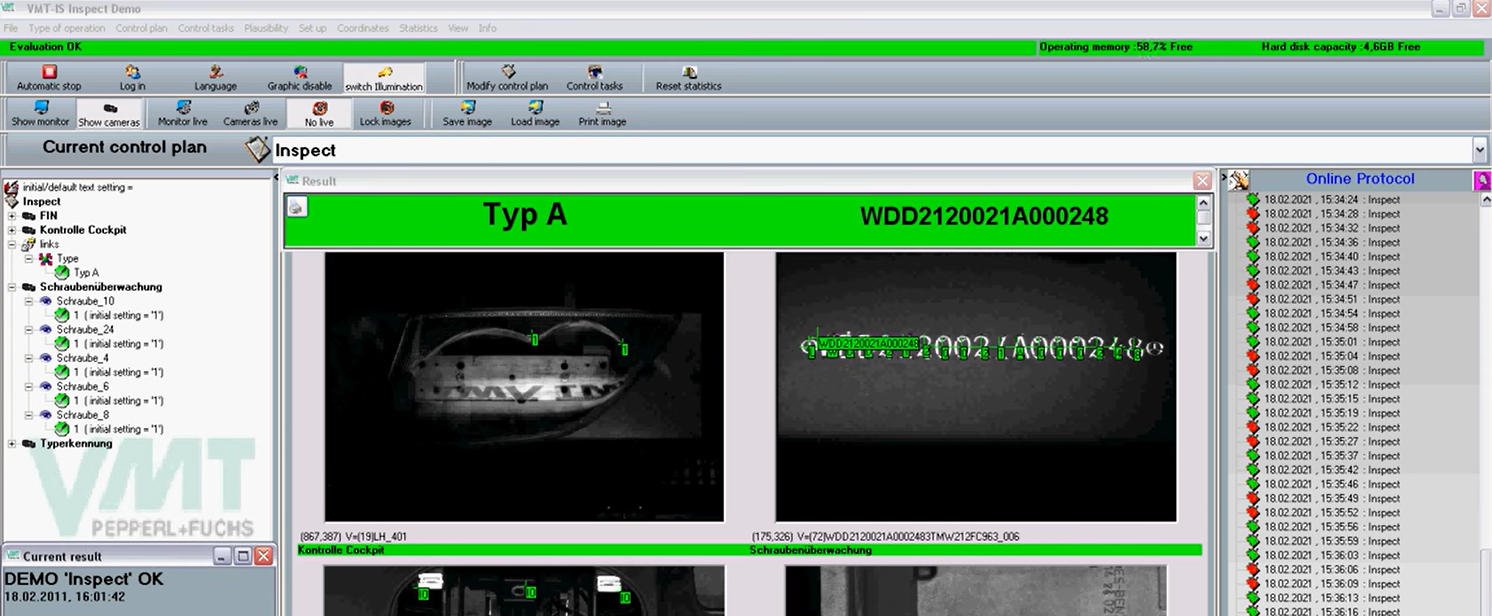Click the Online Protocol panel splitter arrow
Screen dimensions: 1492x616
[1223, 177]
